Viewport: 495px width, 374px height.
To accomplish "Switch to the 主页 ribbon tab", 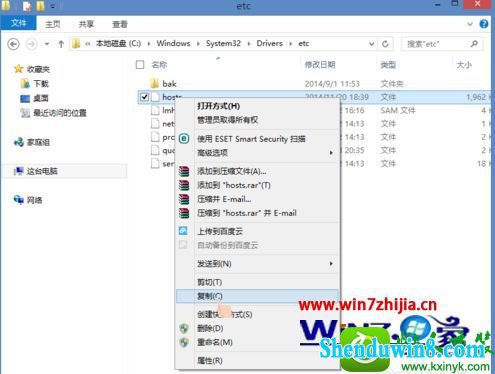I will pyautogui.click(x=53, y=24).
